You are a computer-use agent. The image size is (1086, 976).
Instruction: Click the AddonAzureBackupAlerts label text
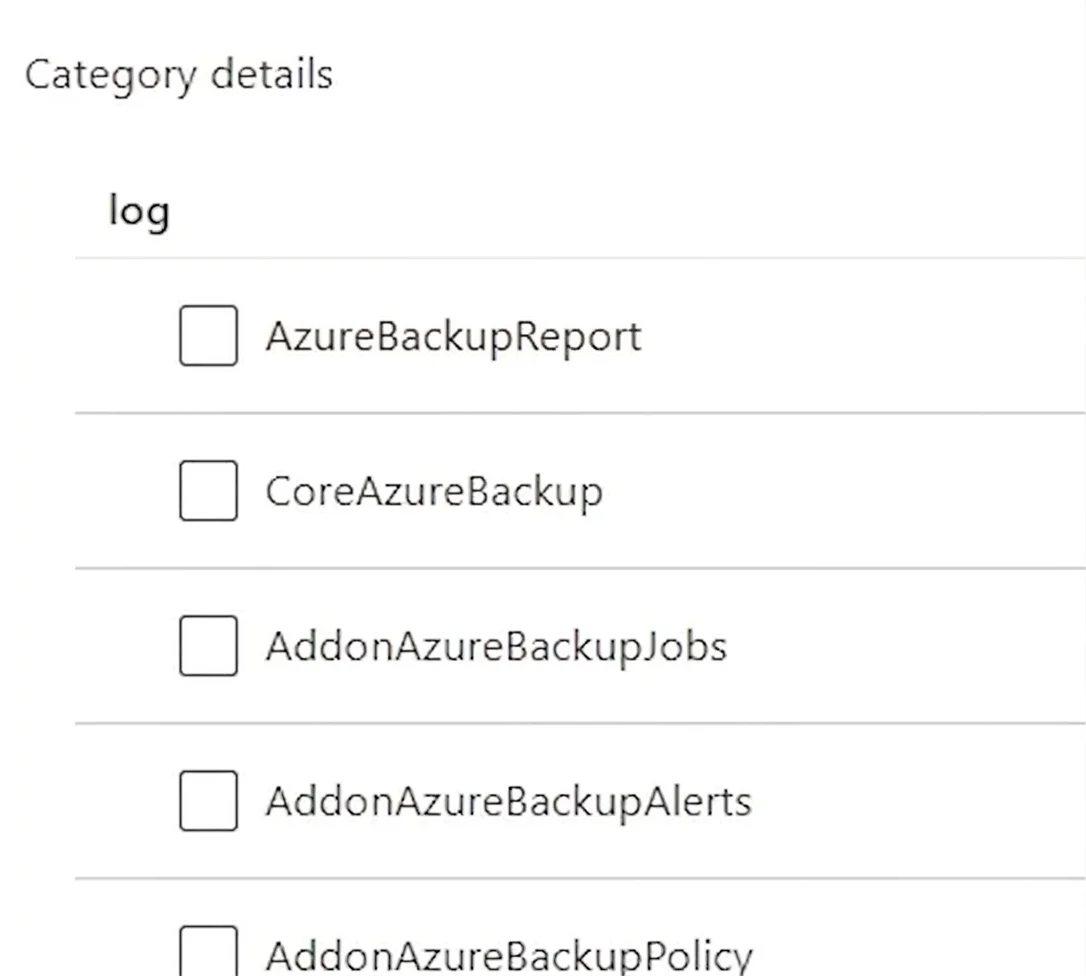pos(508,802)
